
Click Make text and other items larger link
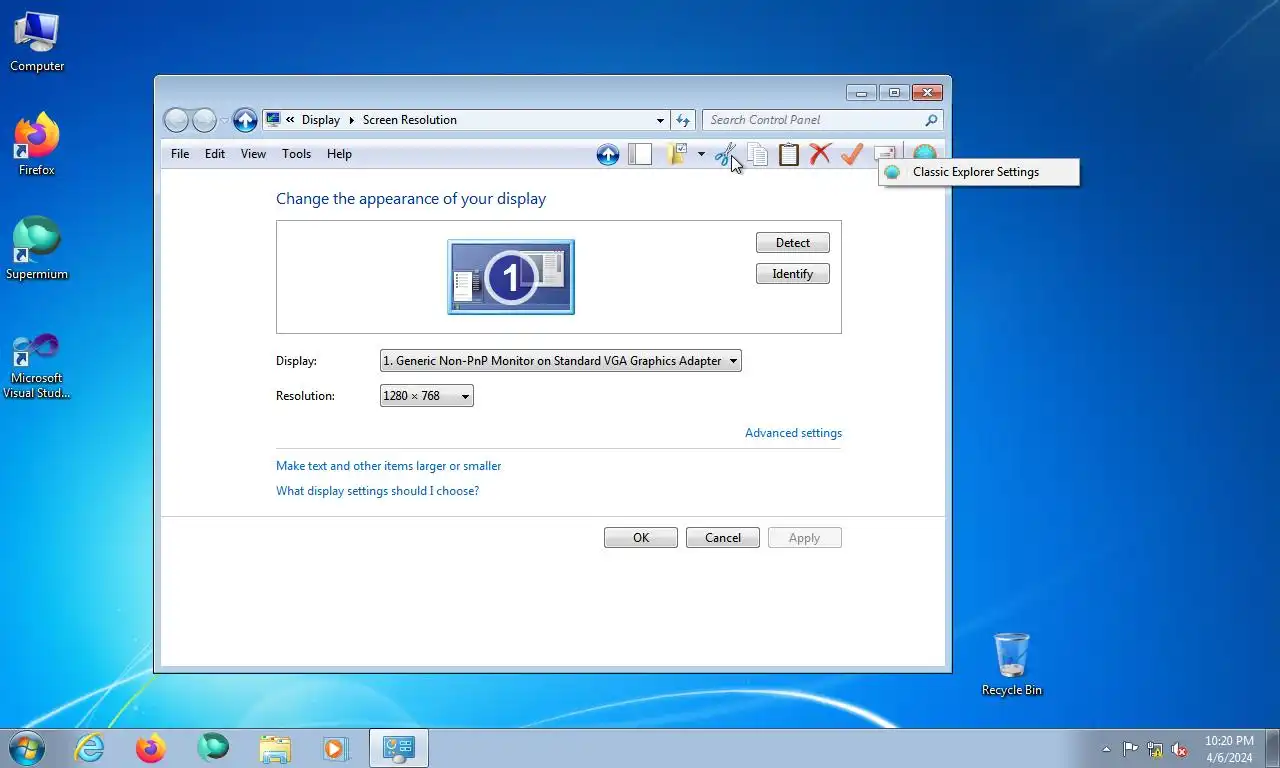389,466
